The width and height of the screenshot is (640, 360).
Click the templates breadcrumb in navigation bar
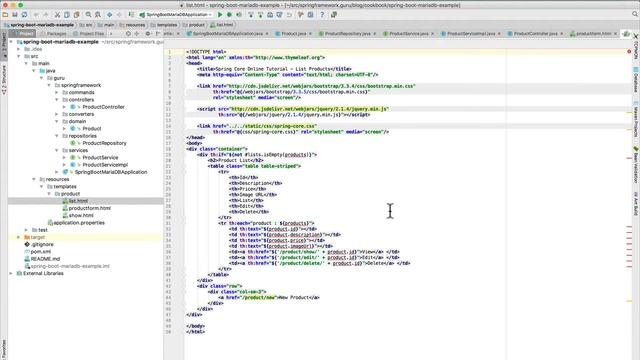(164, 25)
